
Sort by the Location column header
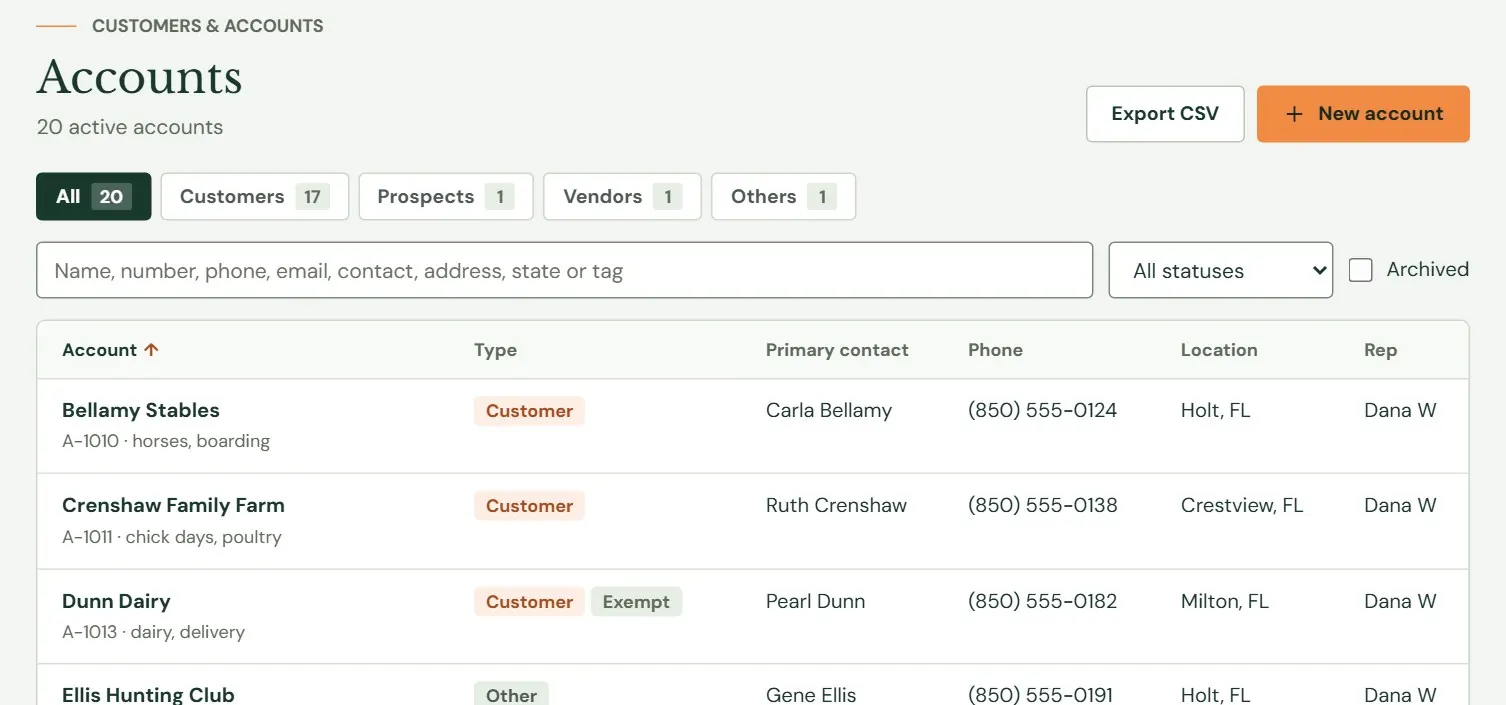coord(1219,350)
